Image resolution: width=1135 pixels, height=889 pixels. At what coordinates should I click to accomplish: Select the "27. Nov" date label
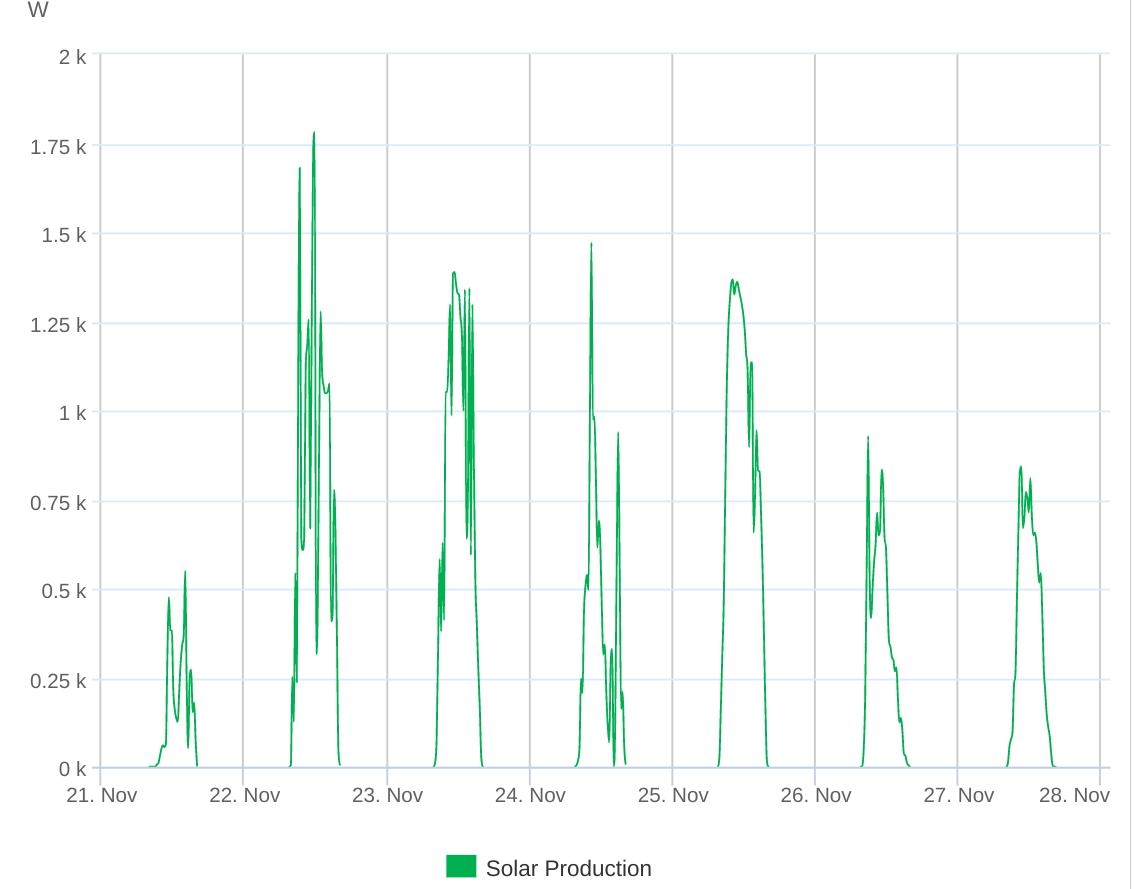(958, 796)
